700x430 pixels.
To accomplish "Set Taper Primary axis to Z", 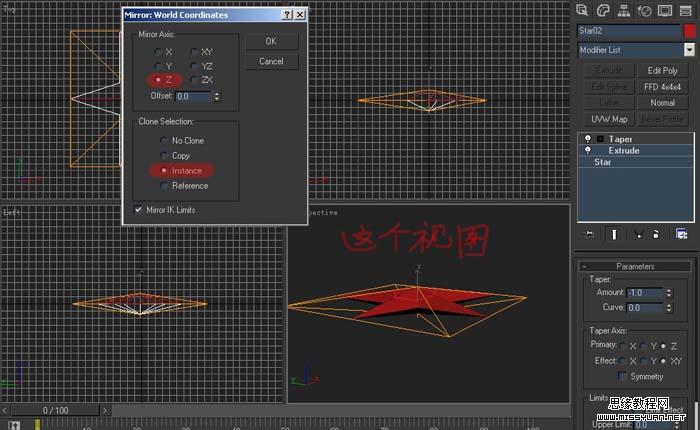I will (663, 346).
